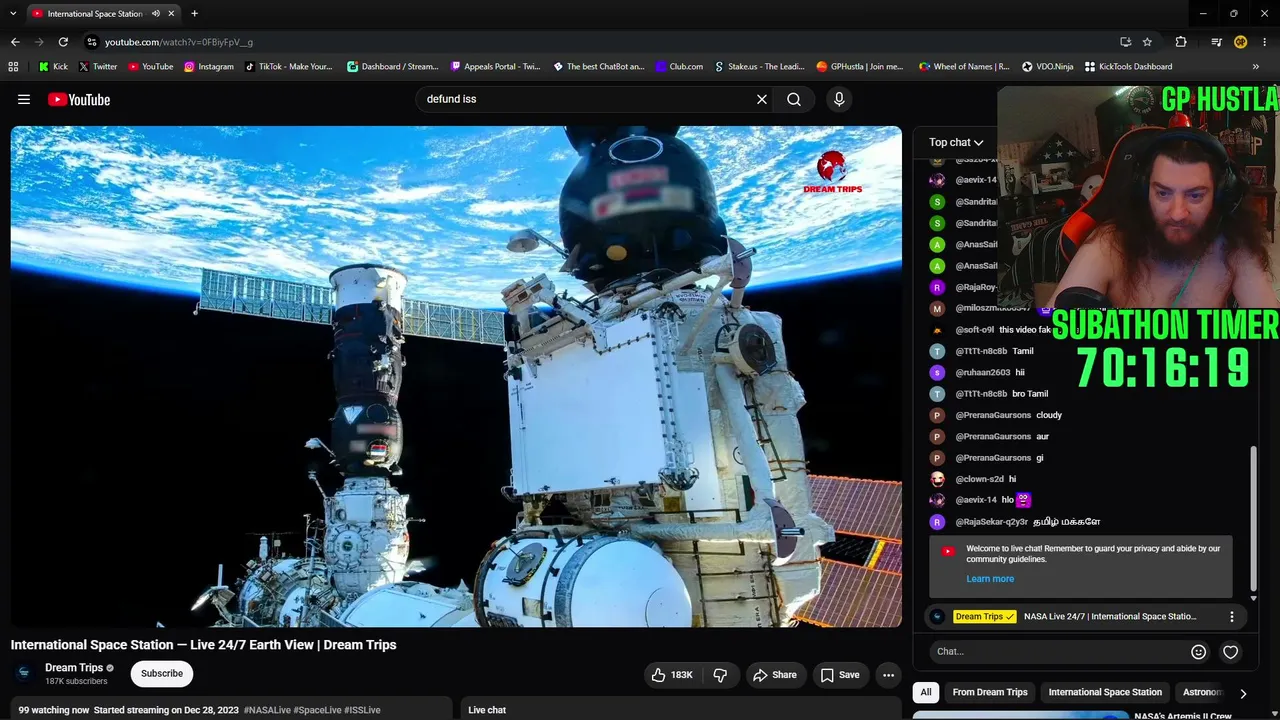Select the International Space Station chip

click(1105, 692)
